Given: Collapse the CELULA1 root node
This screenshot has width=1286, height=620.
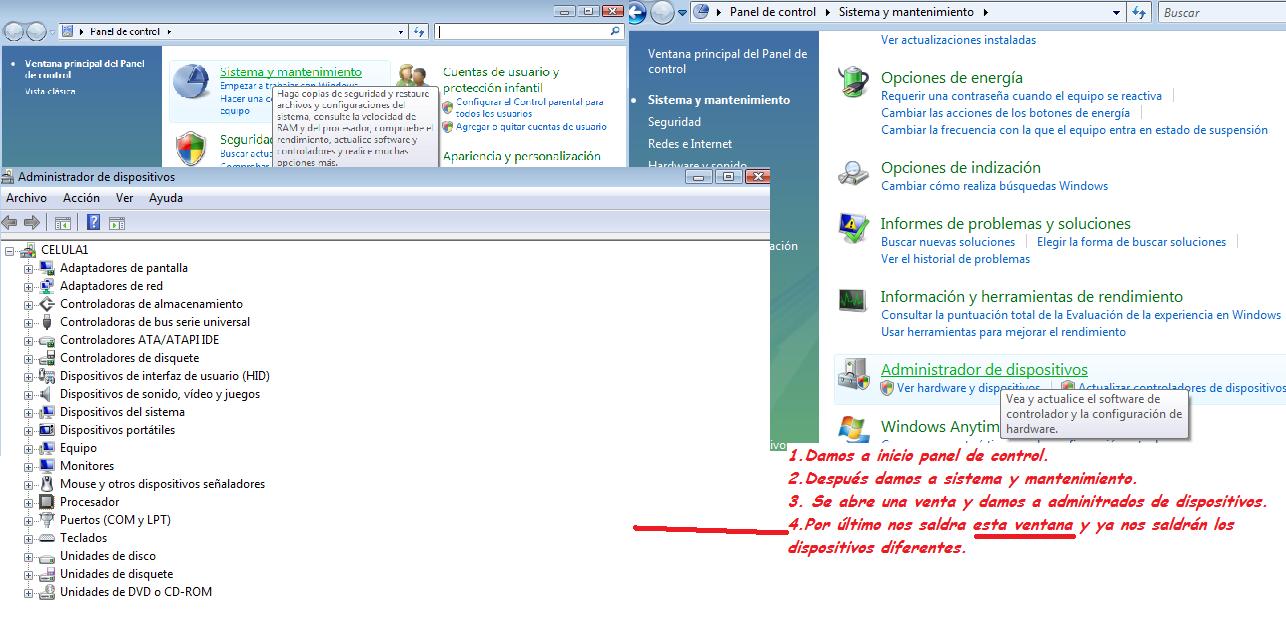Looking at the screenshot, I should pos(11,250).
